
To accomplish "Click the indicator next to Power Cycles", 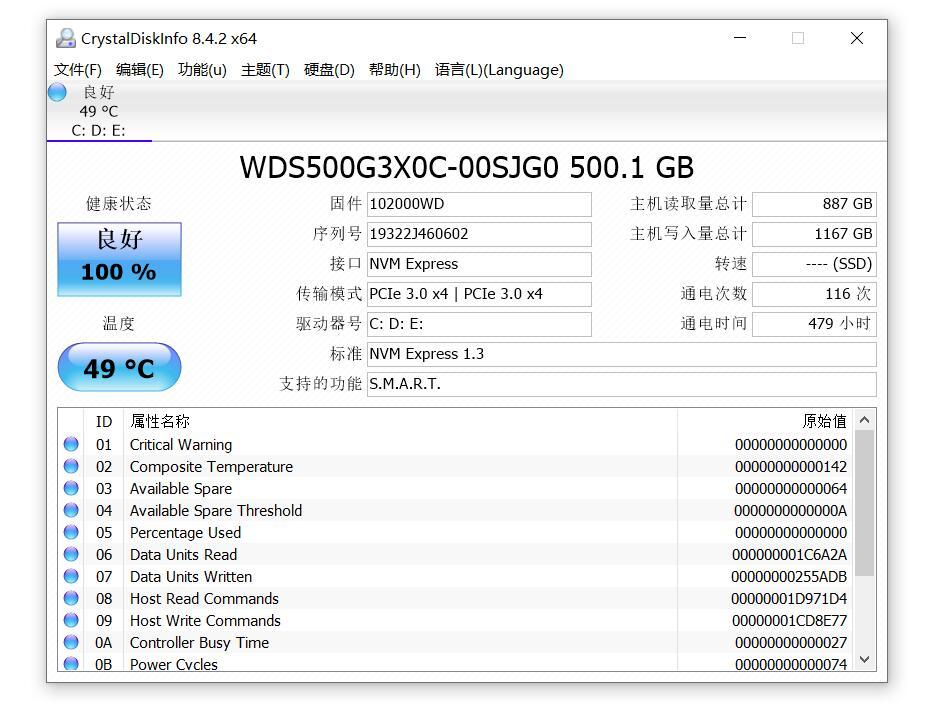I will (x=69, y=663).
